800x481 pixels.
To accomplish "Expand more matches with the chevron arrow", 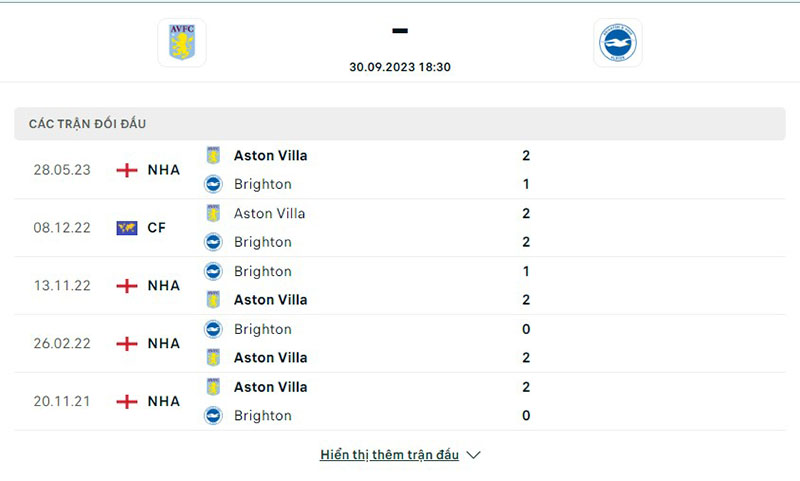I will 474,455.
